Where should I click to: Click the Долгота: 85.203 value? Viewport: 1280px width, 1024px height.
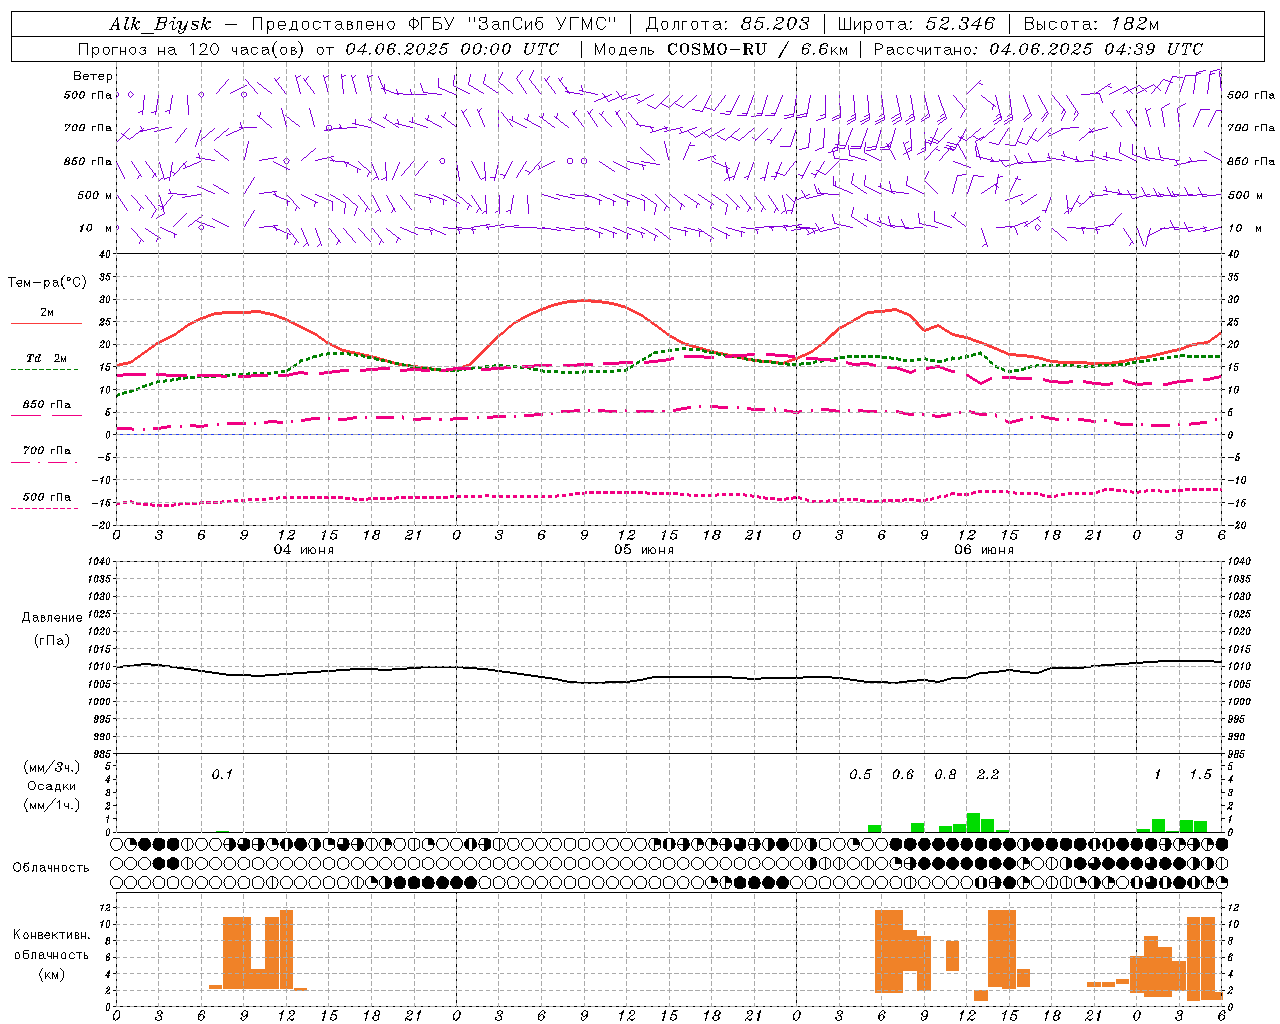[728, 25]
